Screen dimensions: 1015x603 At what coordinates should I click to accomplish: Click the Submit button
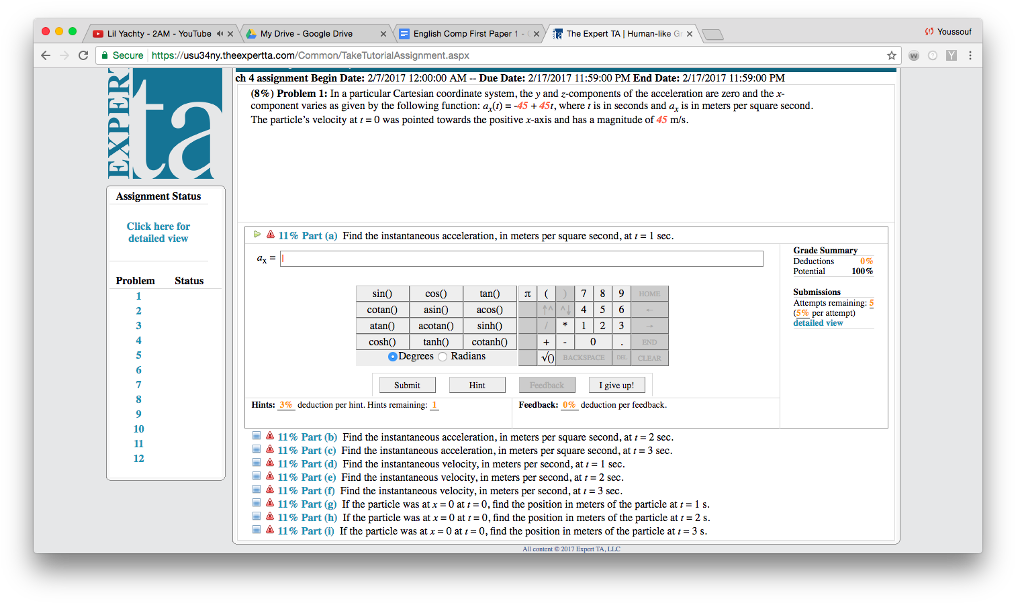pos(407,385)
